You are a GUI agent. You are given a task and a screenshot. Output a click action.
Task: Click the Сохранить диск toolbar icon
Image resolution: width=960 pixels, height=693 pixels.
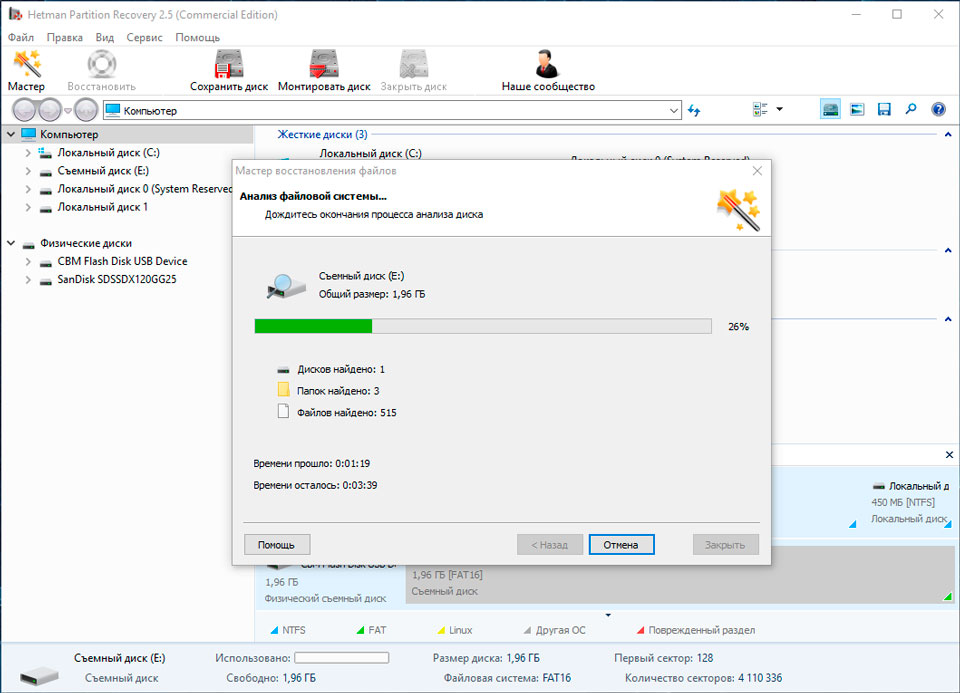[229, 64]
